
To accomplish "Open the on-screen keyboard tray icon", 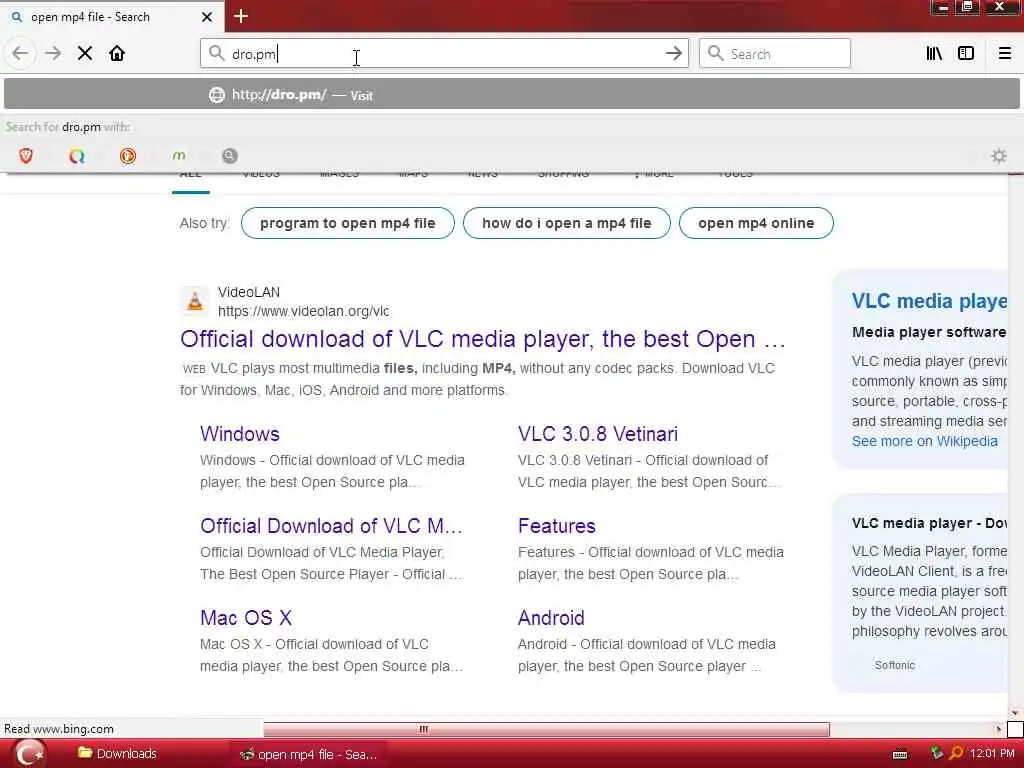I will pyautogui.click(x=900, y=754).
